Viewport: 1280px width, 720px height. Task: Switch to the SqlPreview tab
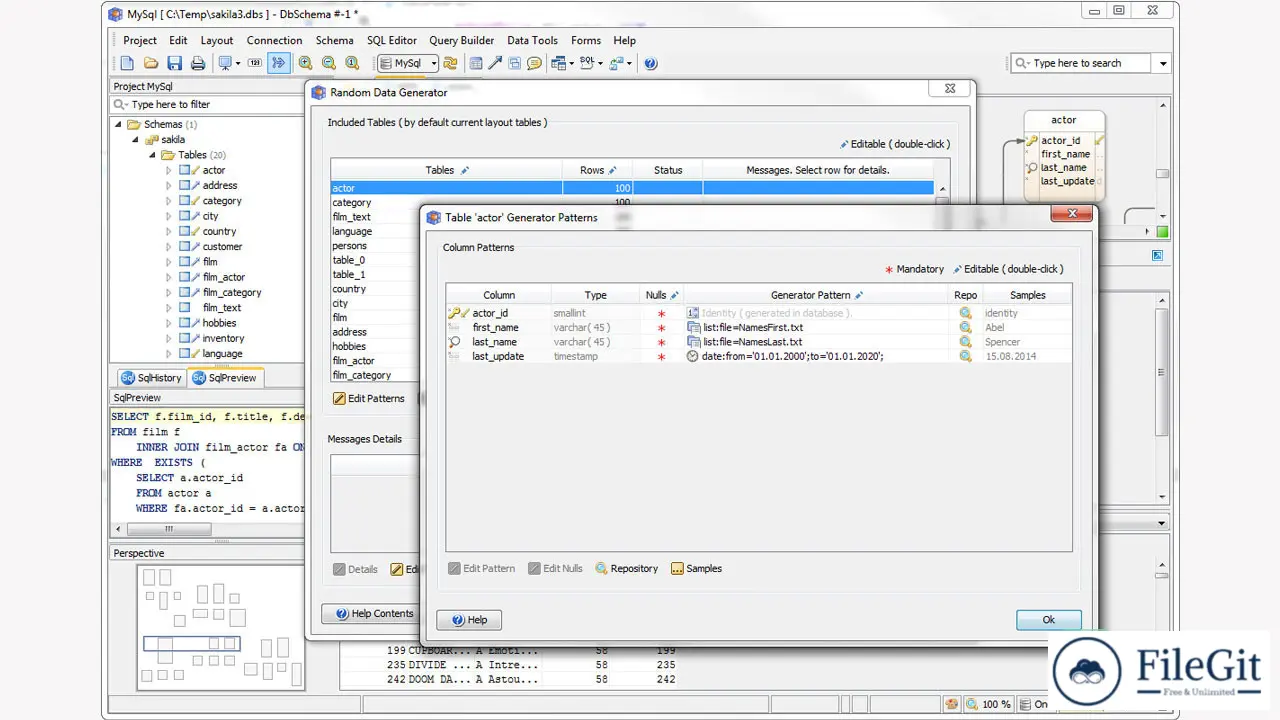pyautogui.click(x=226, y=378)
